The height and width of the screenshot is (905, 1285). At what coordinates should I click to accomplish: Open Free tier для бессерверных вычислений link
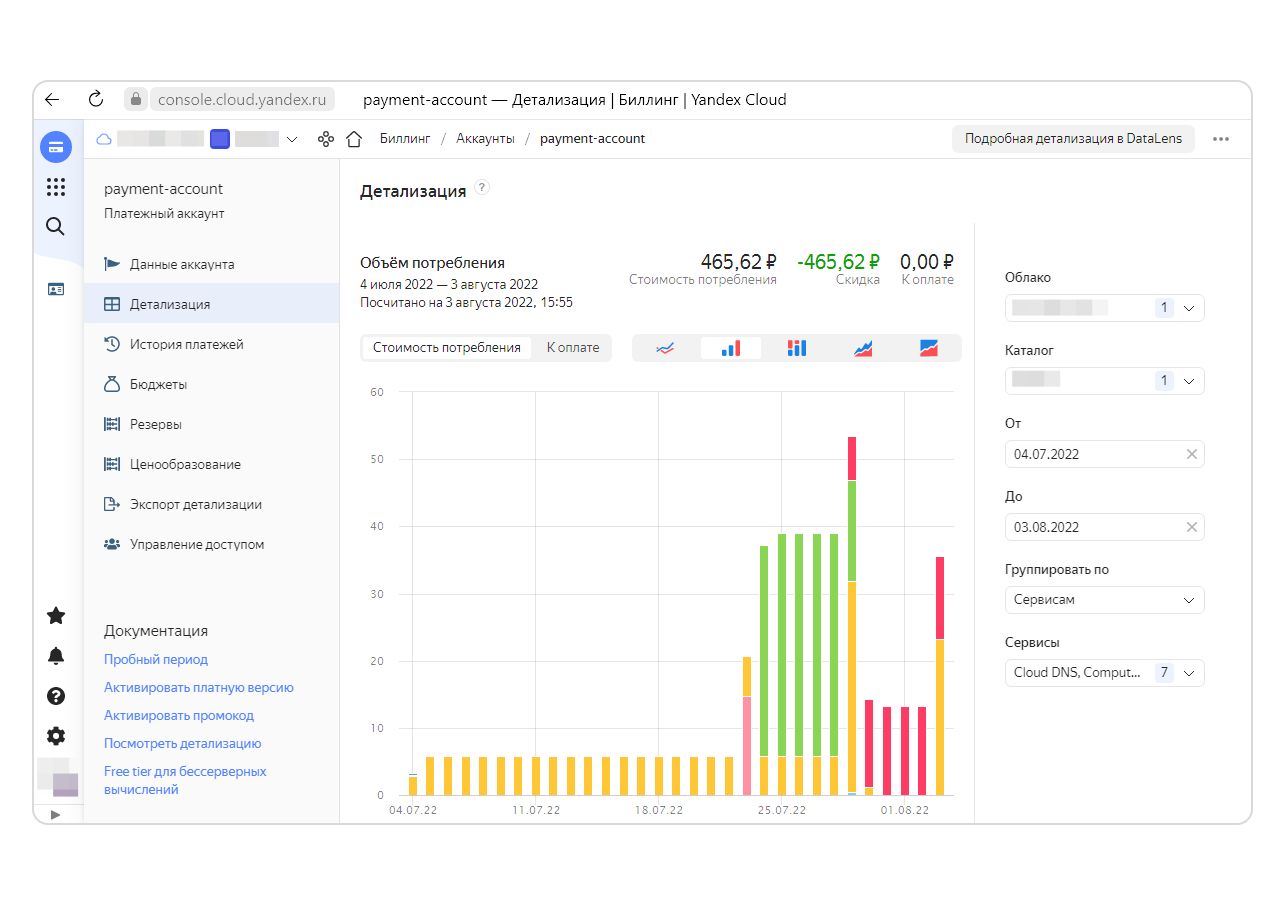(185, 781)
